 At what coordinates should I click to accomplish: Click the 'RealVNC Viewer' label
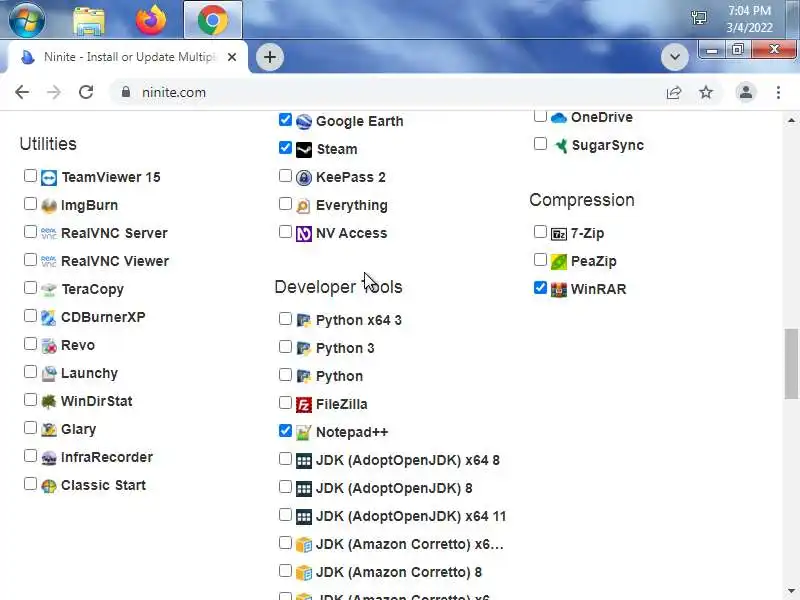(115, 261)
